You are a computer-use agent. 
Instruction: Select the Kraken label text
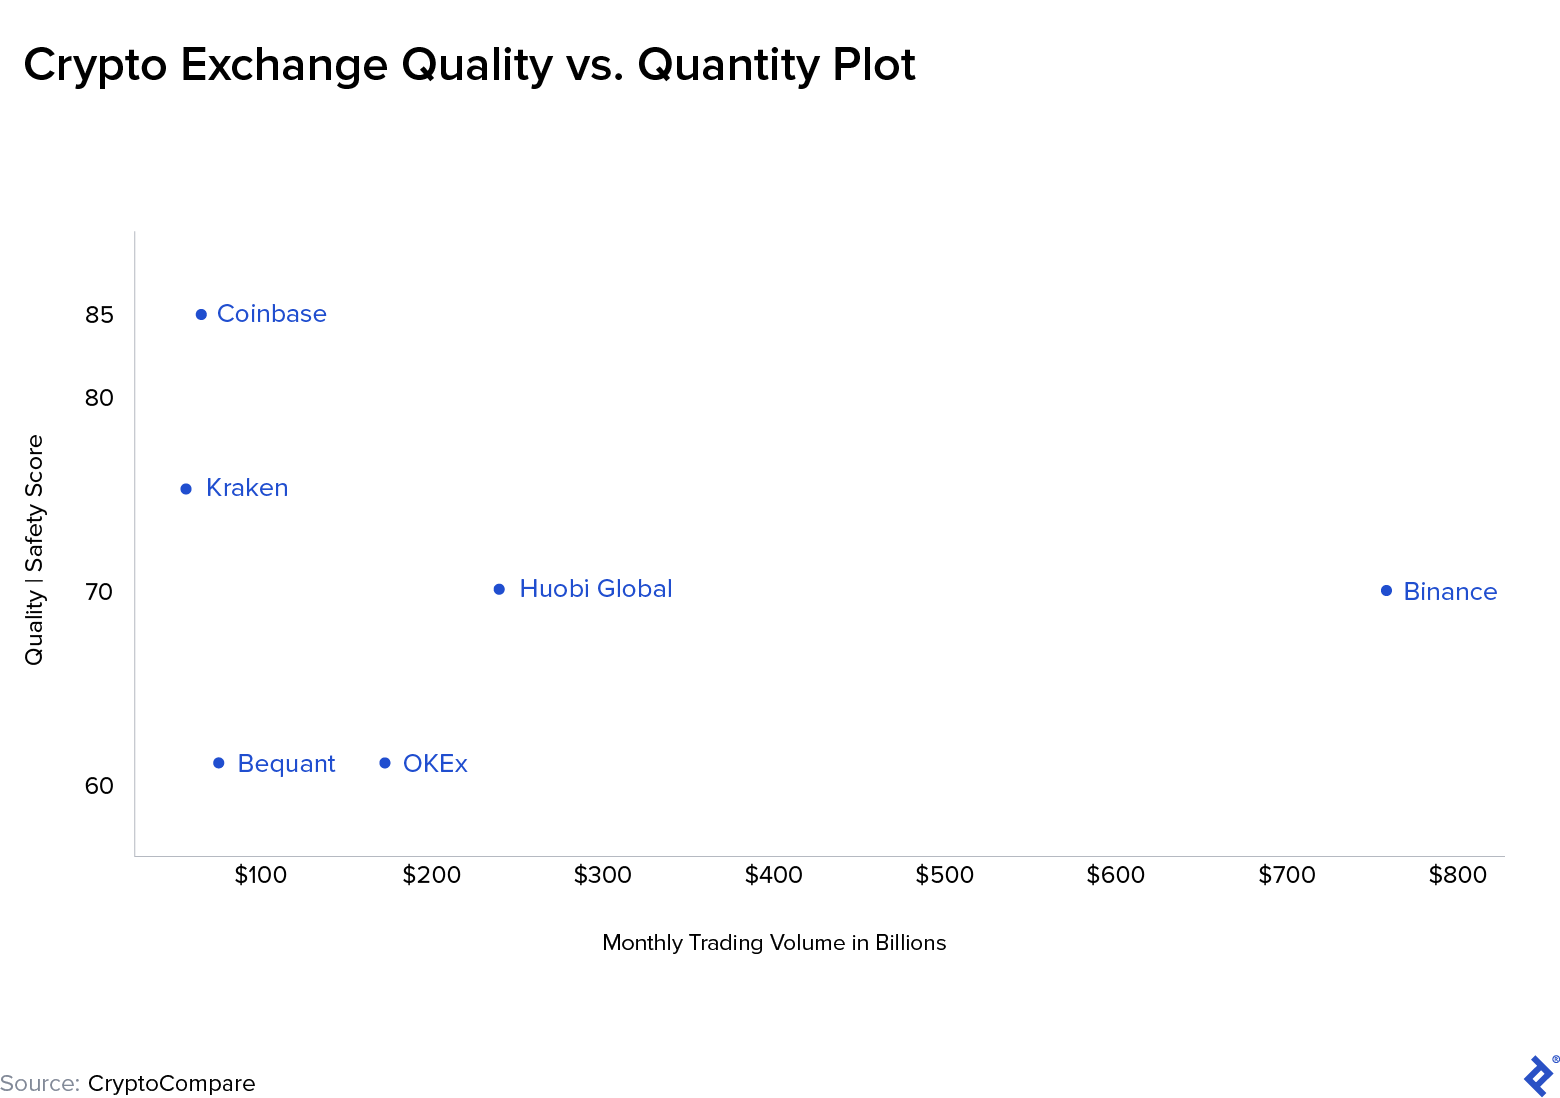tap(247, 488)
